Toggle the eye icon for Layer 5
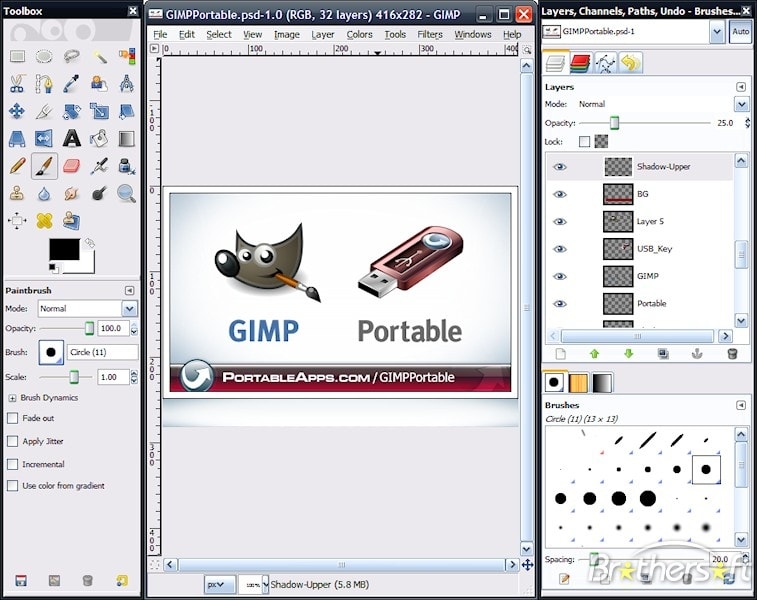757x600 pixels. coord(560,222)
